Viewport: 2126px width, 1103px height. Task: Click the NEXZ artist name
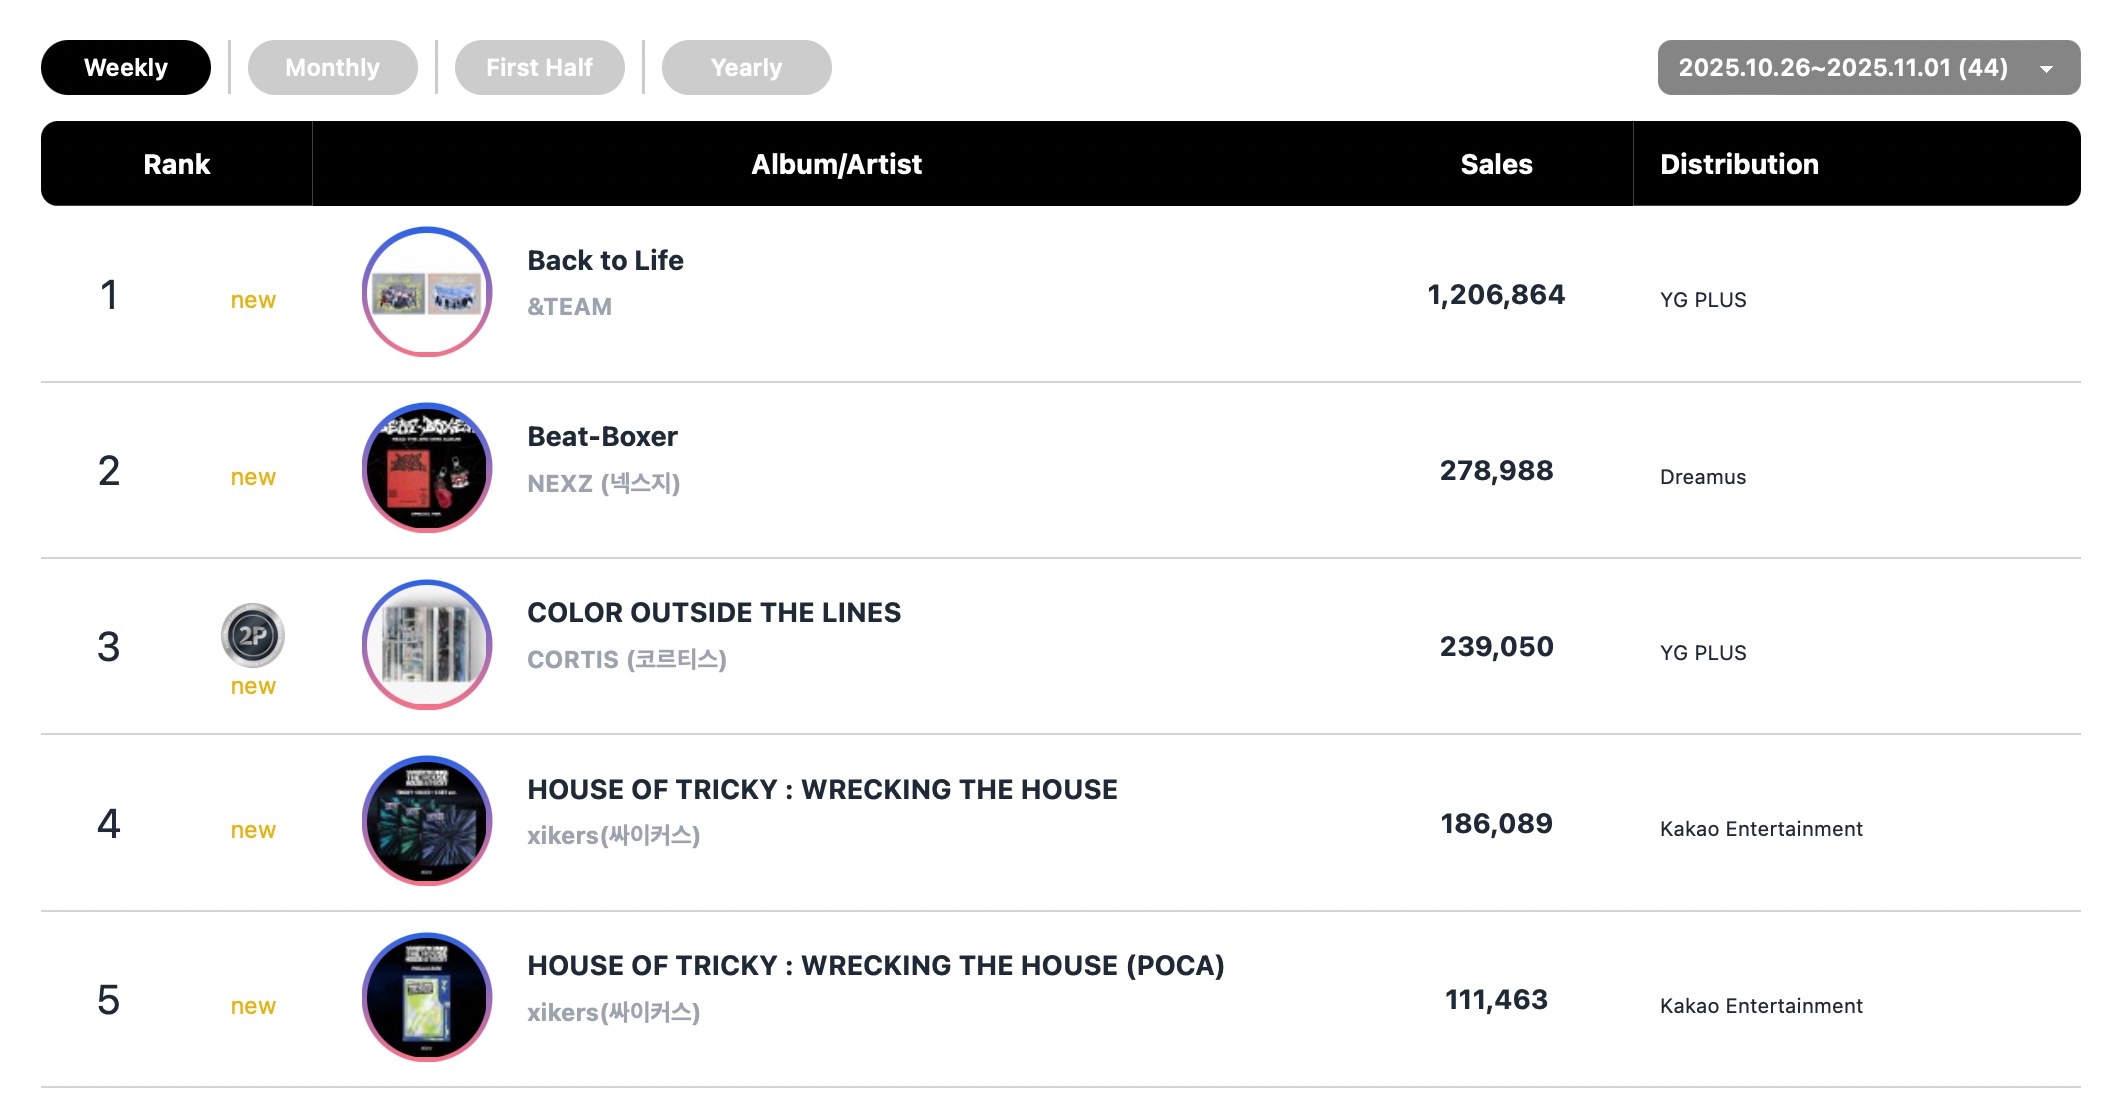tap(603, 484)
